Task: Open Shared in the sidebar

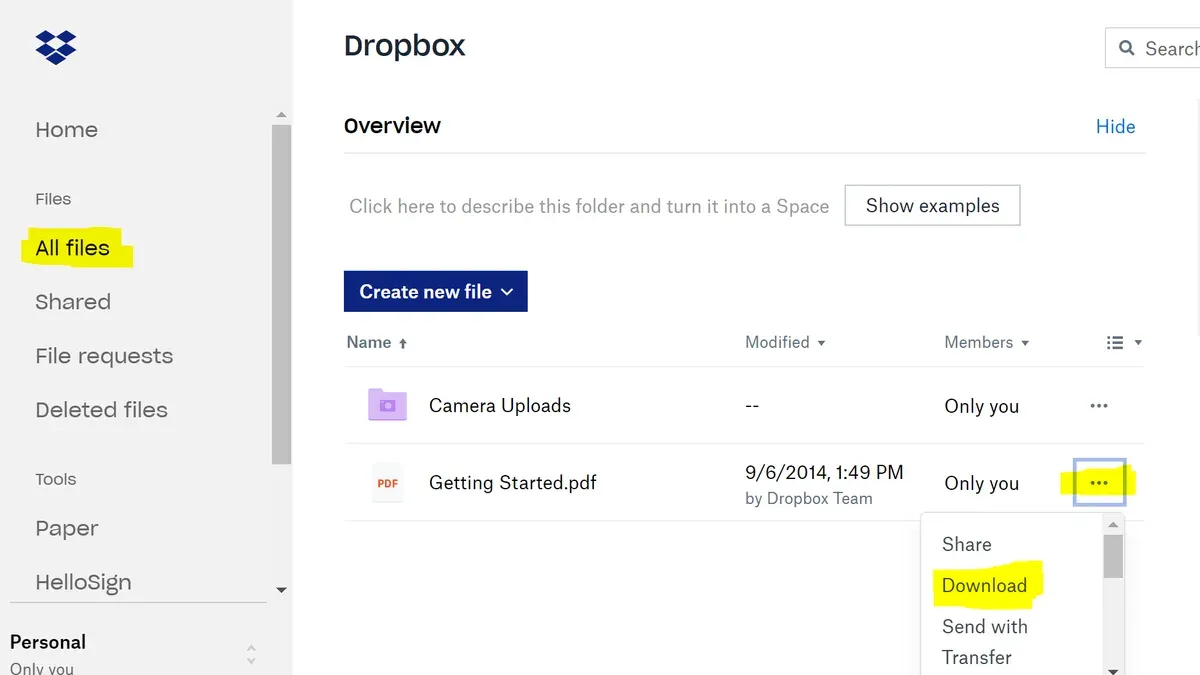Action: (x=73, y=301)
